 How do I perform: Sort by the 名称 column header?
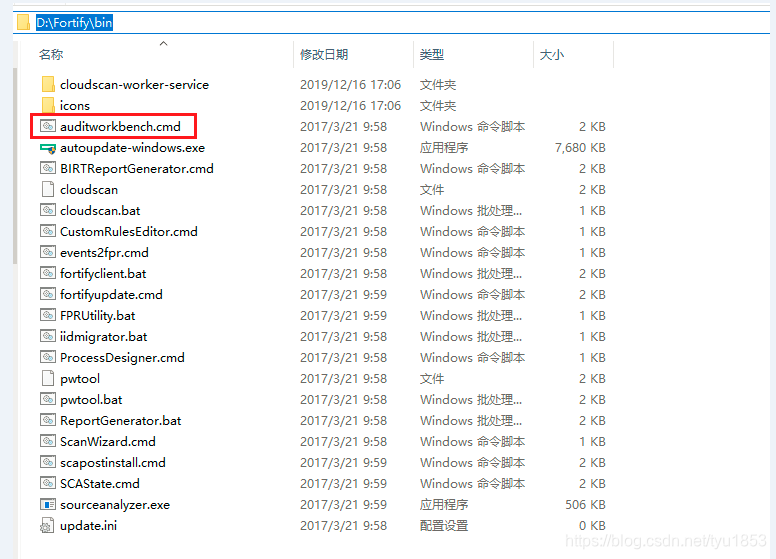click(x=51, y=54)
